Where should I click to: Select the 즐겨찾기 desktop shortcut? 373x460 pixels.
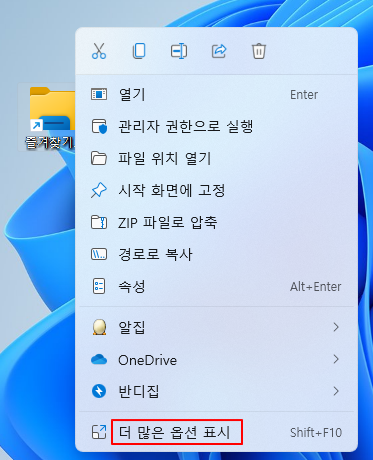tap(47, 117)
